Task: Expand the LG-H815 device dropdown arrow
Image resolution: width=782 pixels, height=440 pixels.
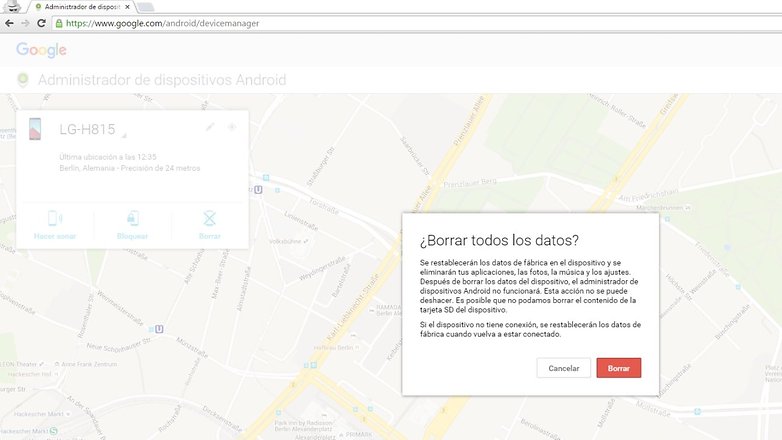Action: (124, 135)
